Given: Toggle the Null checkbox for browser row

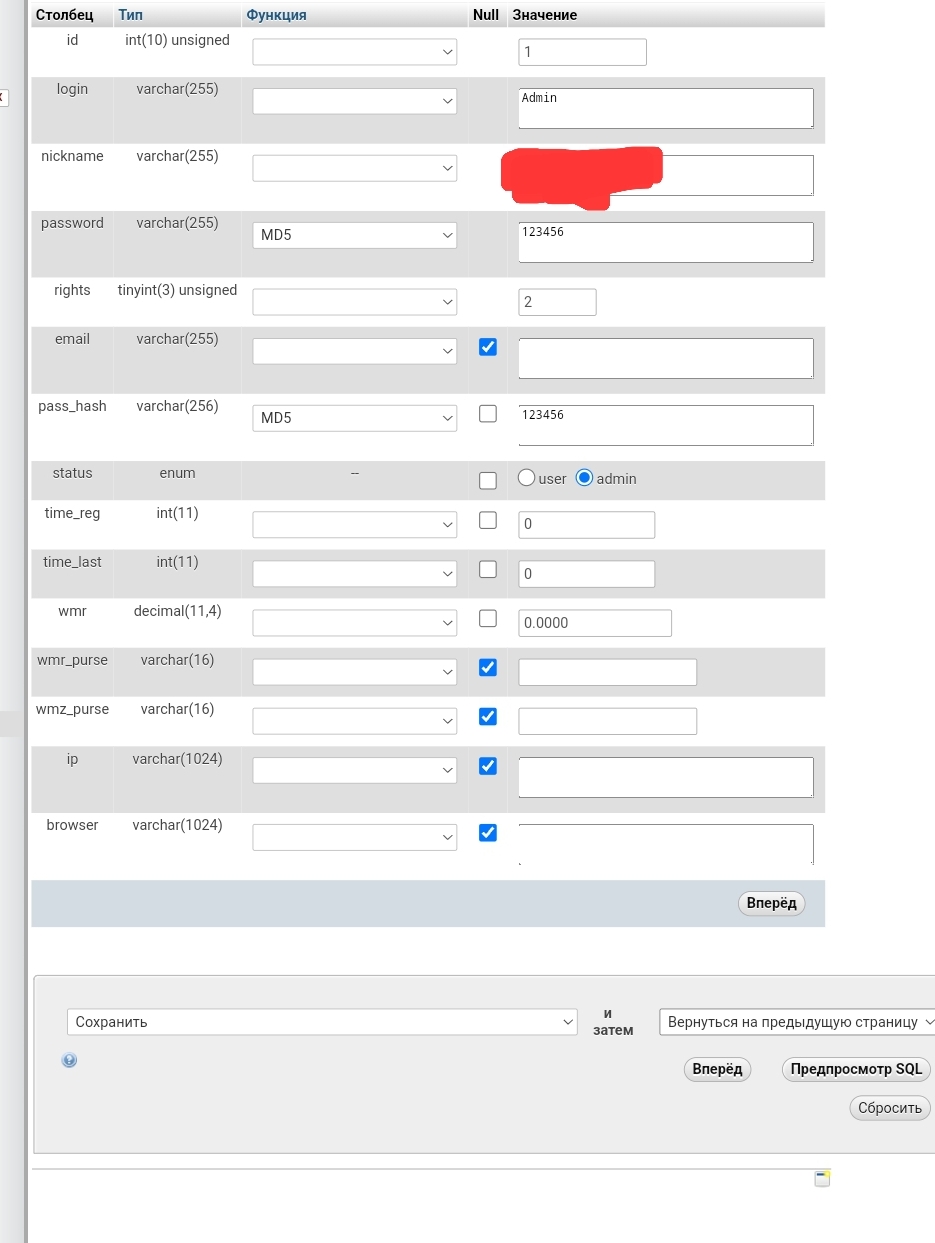Looking at the screenshot, I should (487, 832).
